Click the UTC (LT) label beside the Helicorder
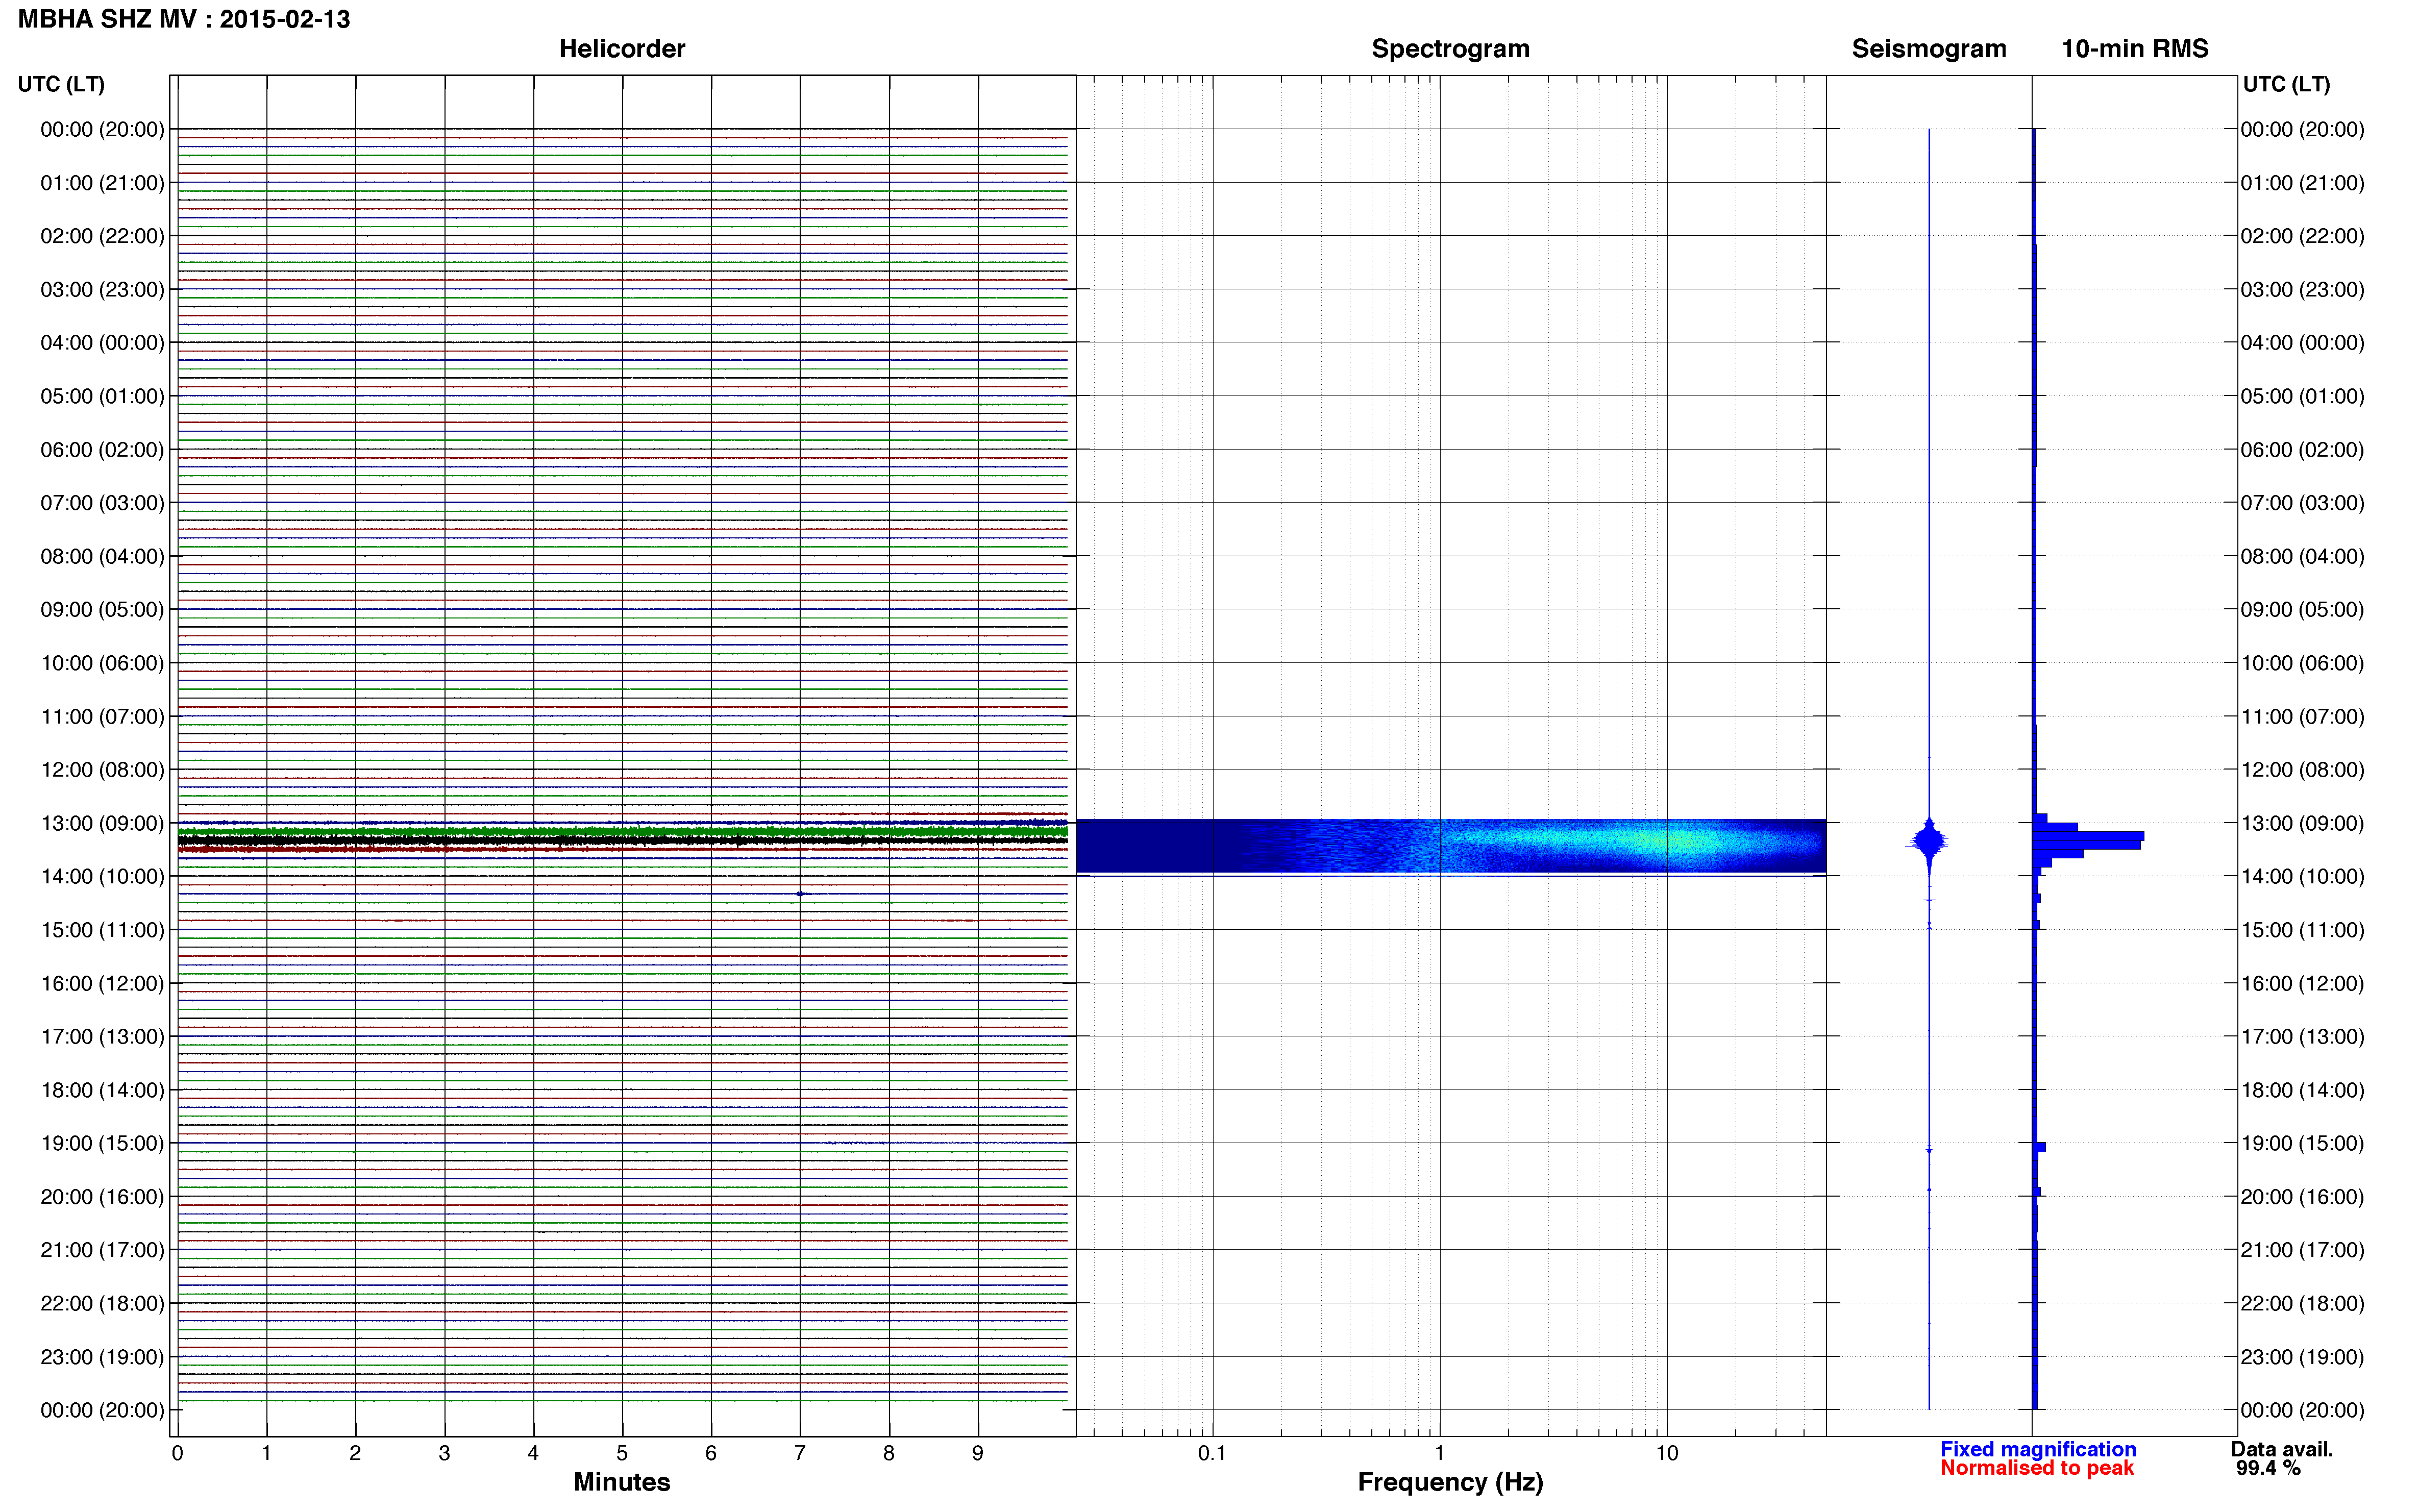This screenshot has width=2419, height=1512. tap(61, 84)
